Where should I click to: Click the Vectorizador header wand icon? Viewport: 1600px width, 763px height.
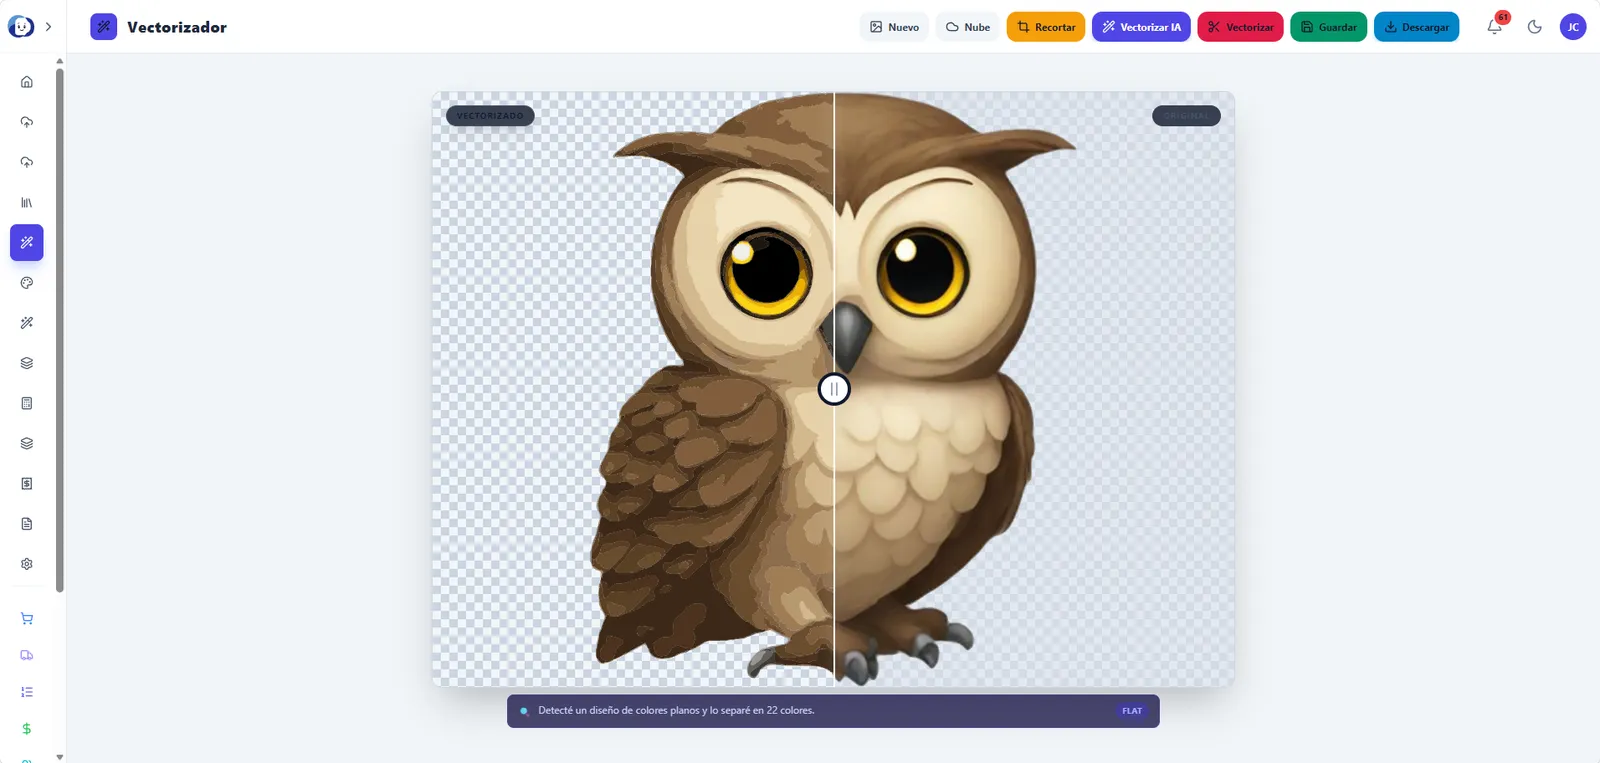pos(104,27)
